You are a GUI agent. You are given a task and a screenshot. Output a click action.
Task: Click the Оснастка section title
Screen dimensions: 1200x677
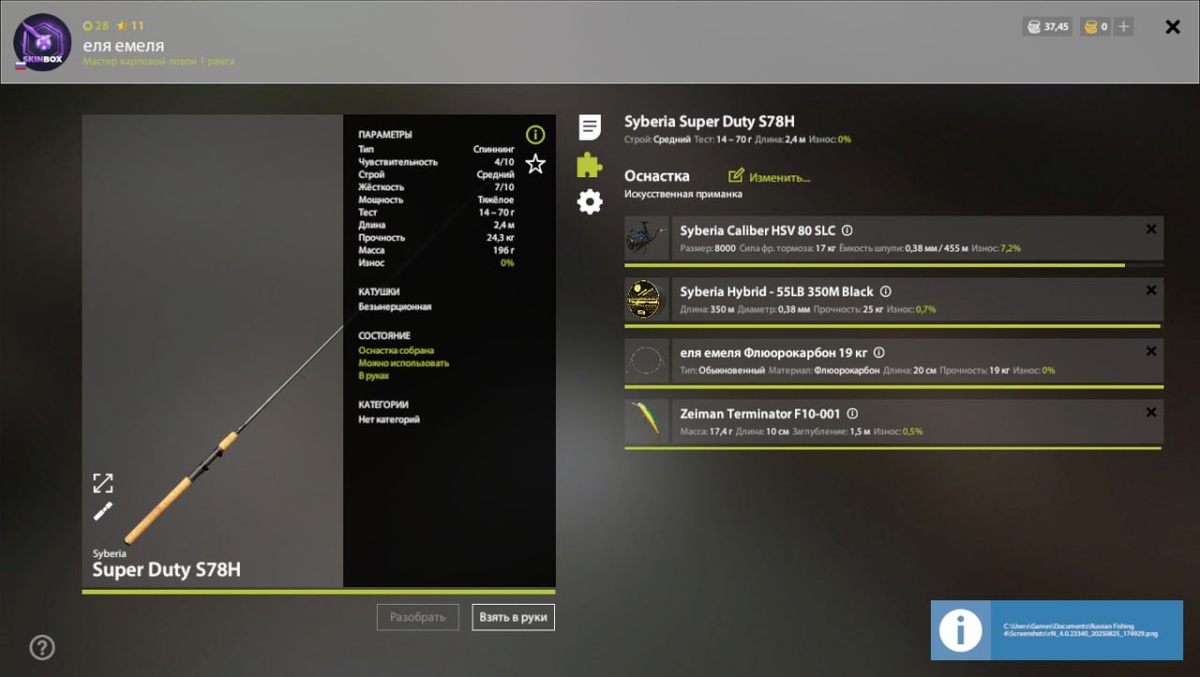pyautogui.click(x=657, y=176)
